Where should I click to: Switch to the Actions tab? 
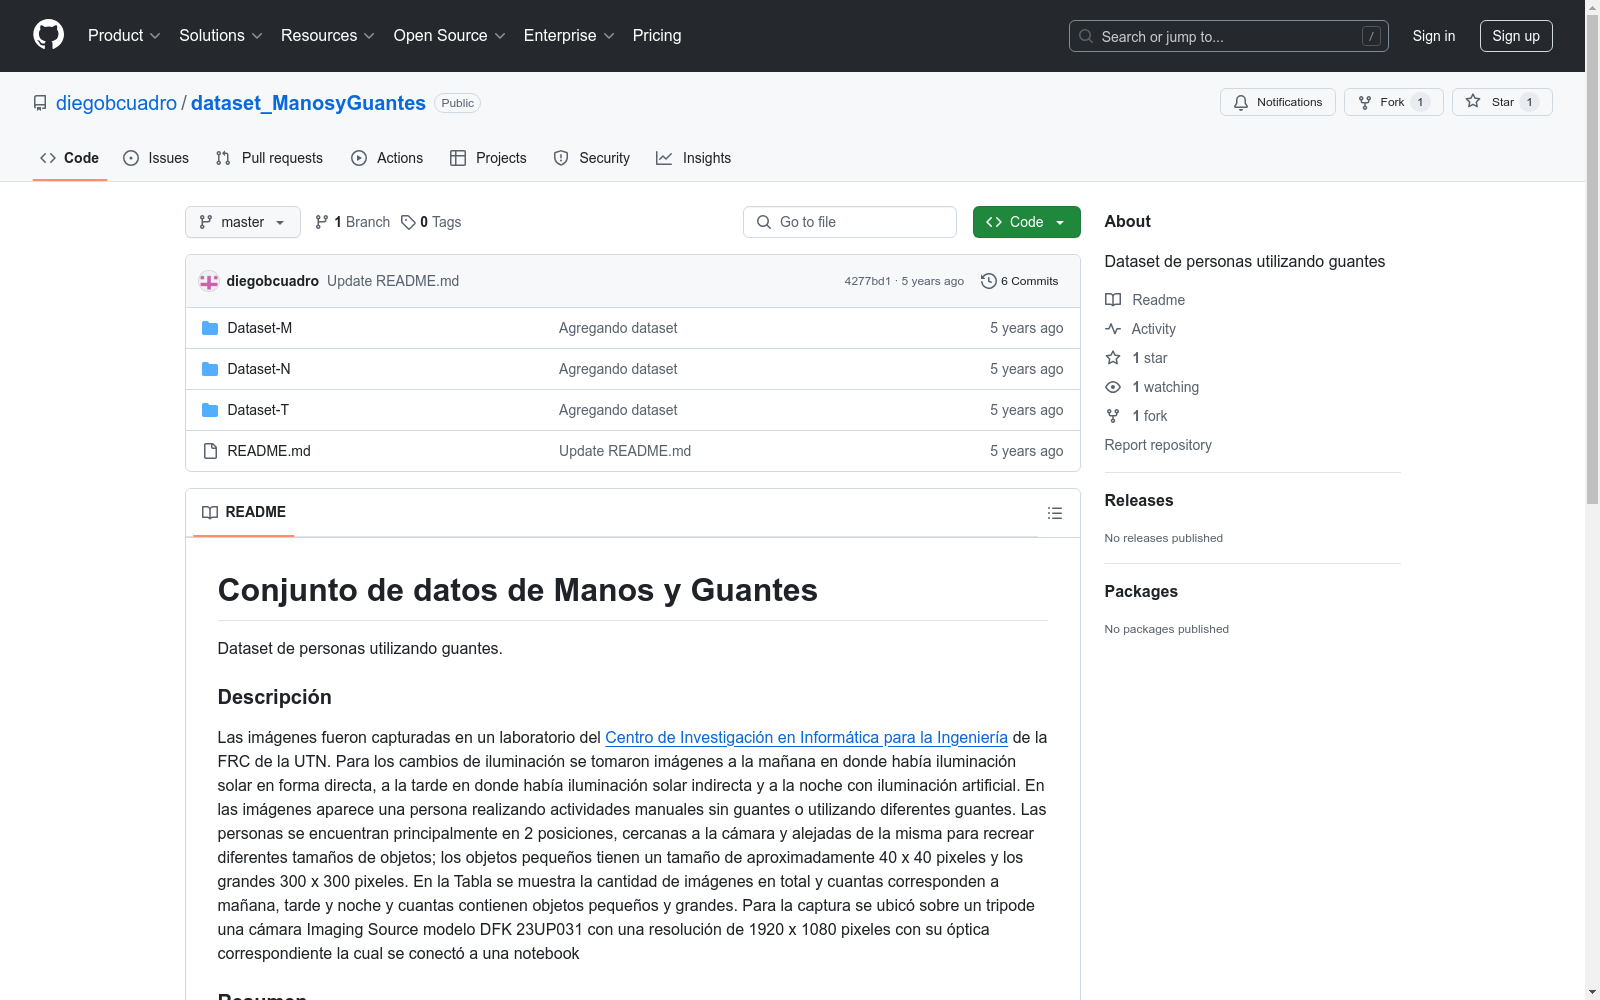click(x=387, y=158)
